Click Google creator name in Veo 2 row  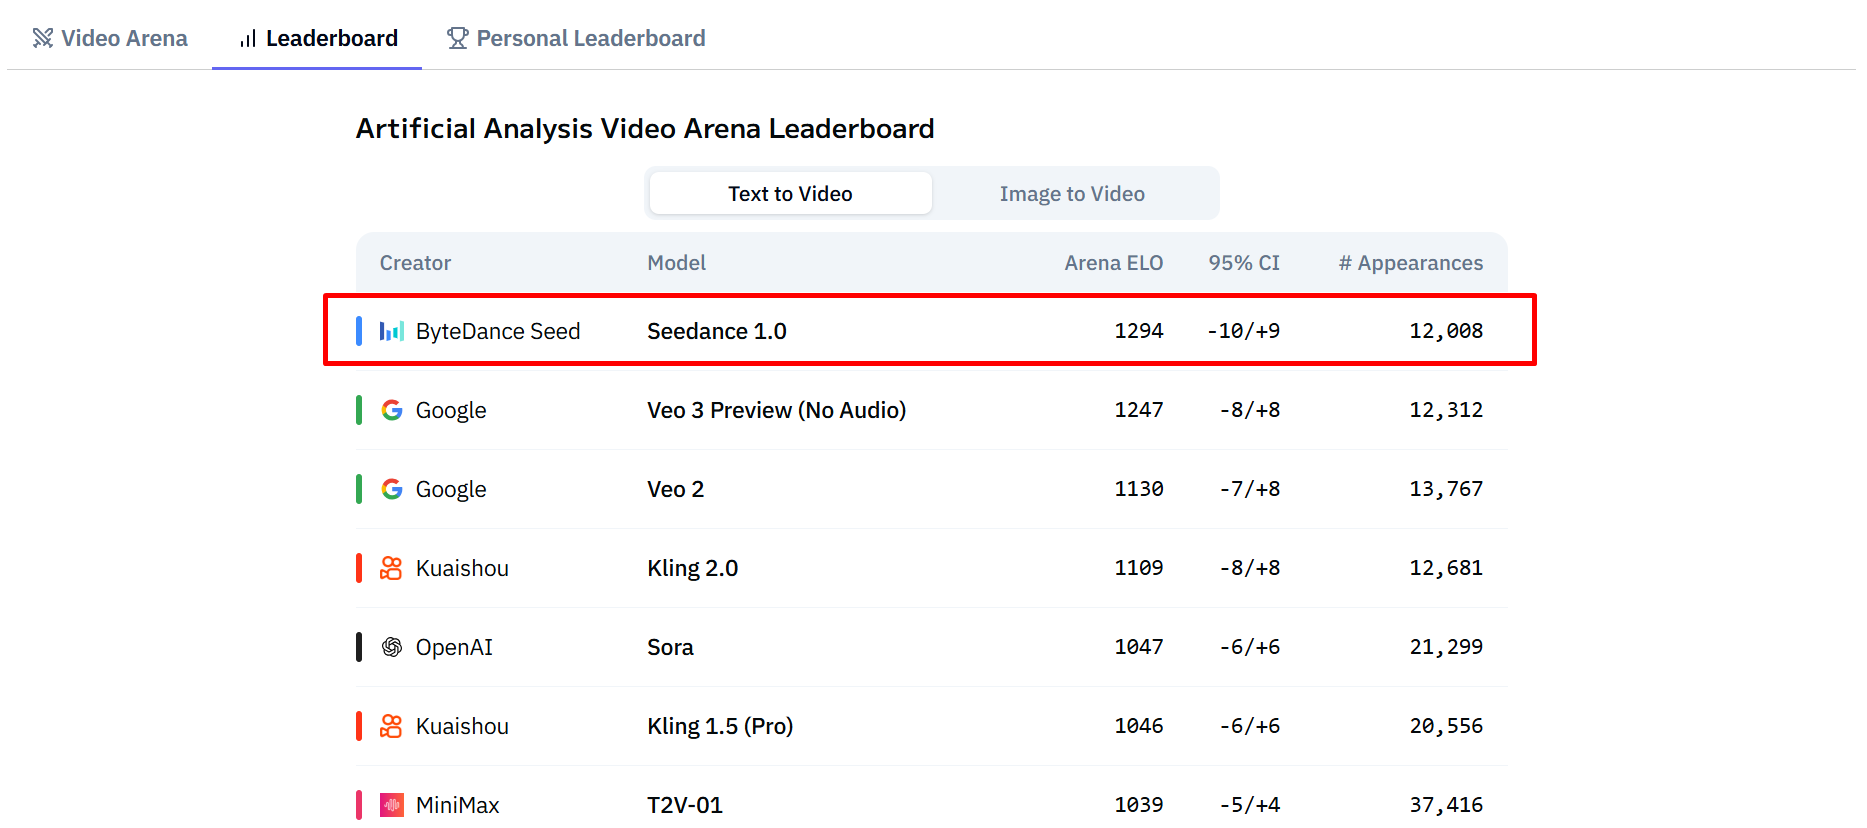click(451, 489)
